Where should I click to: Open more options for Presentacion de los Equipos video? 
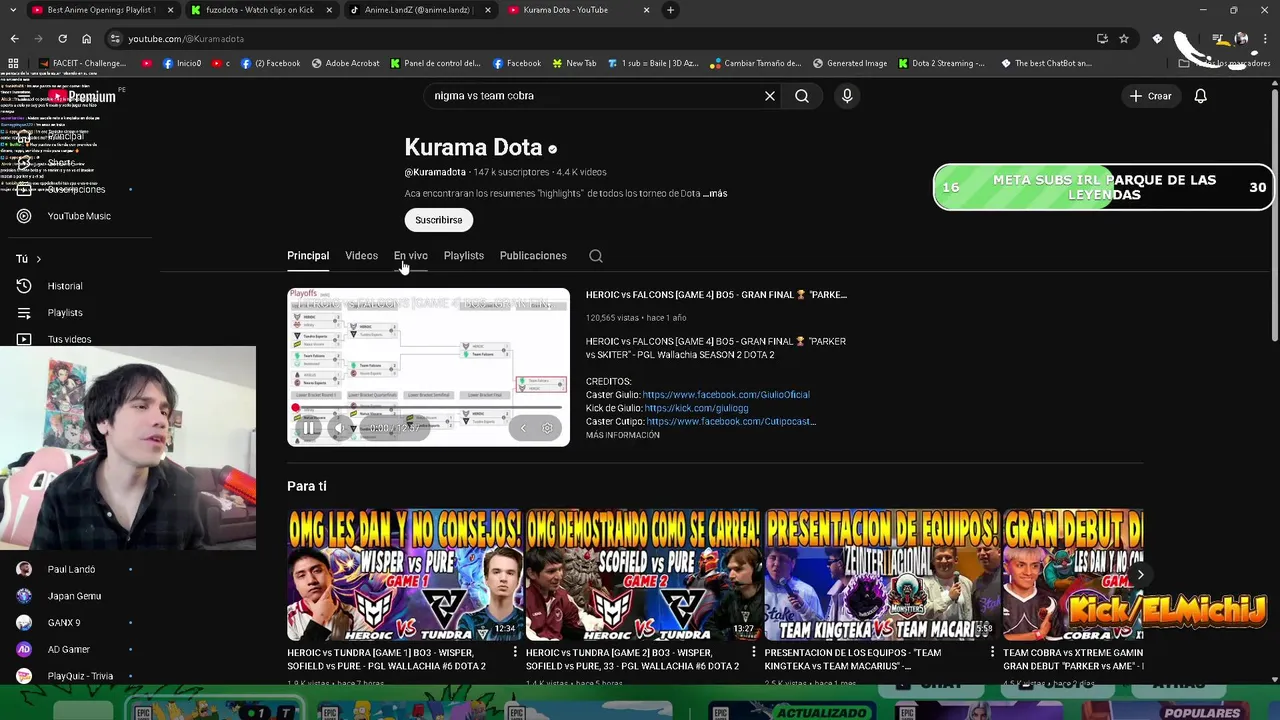[992, 653]
